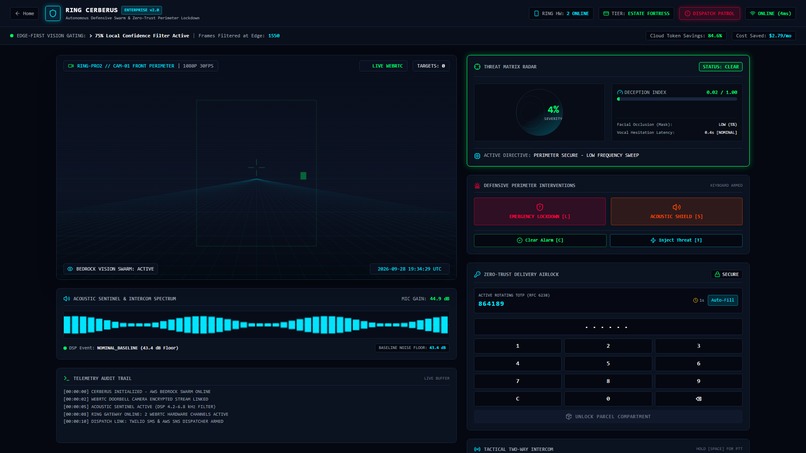Image resolution: width=806 pixels, height=453 pixels.
Task: Click the Auto-Fill button
Action: coord(722,300)
